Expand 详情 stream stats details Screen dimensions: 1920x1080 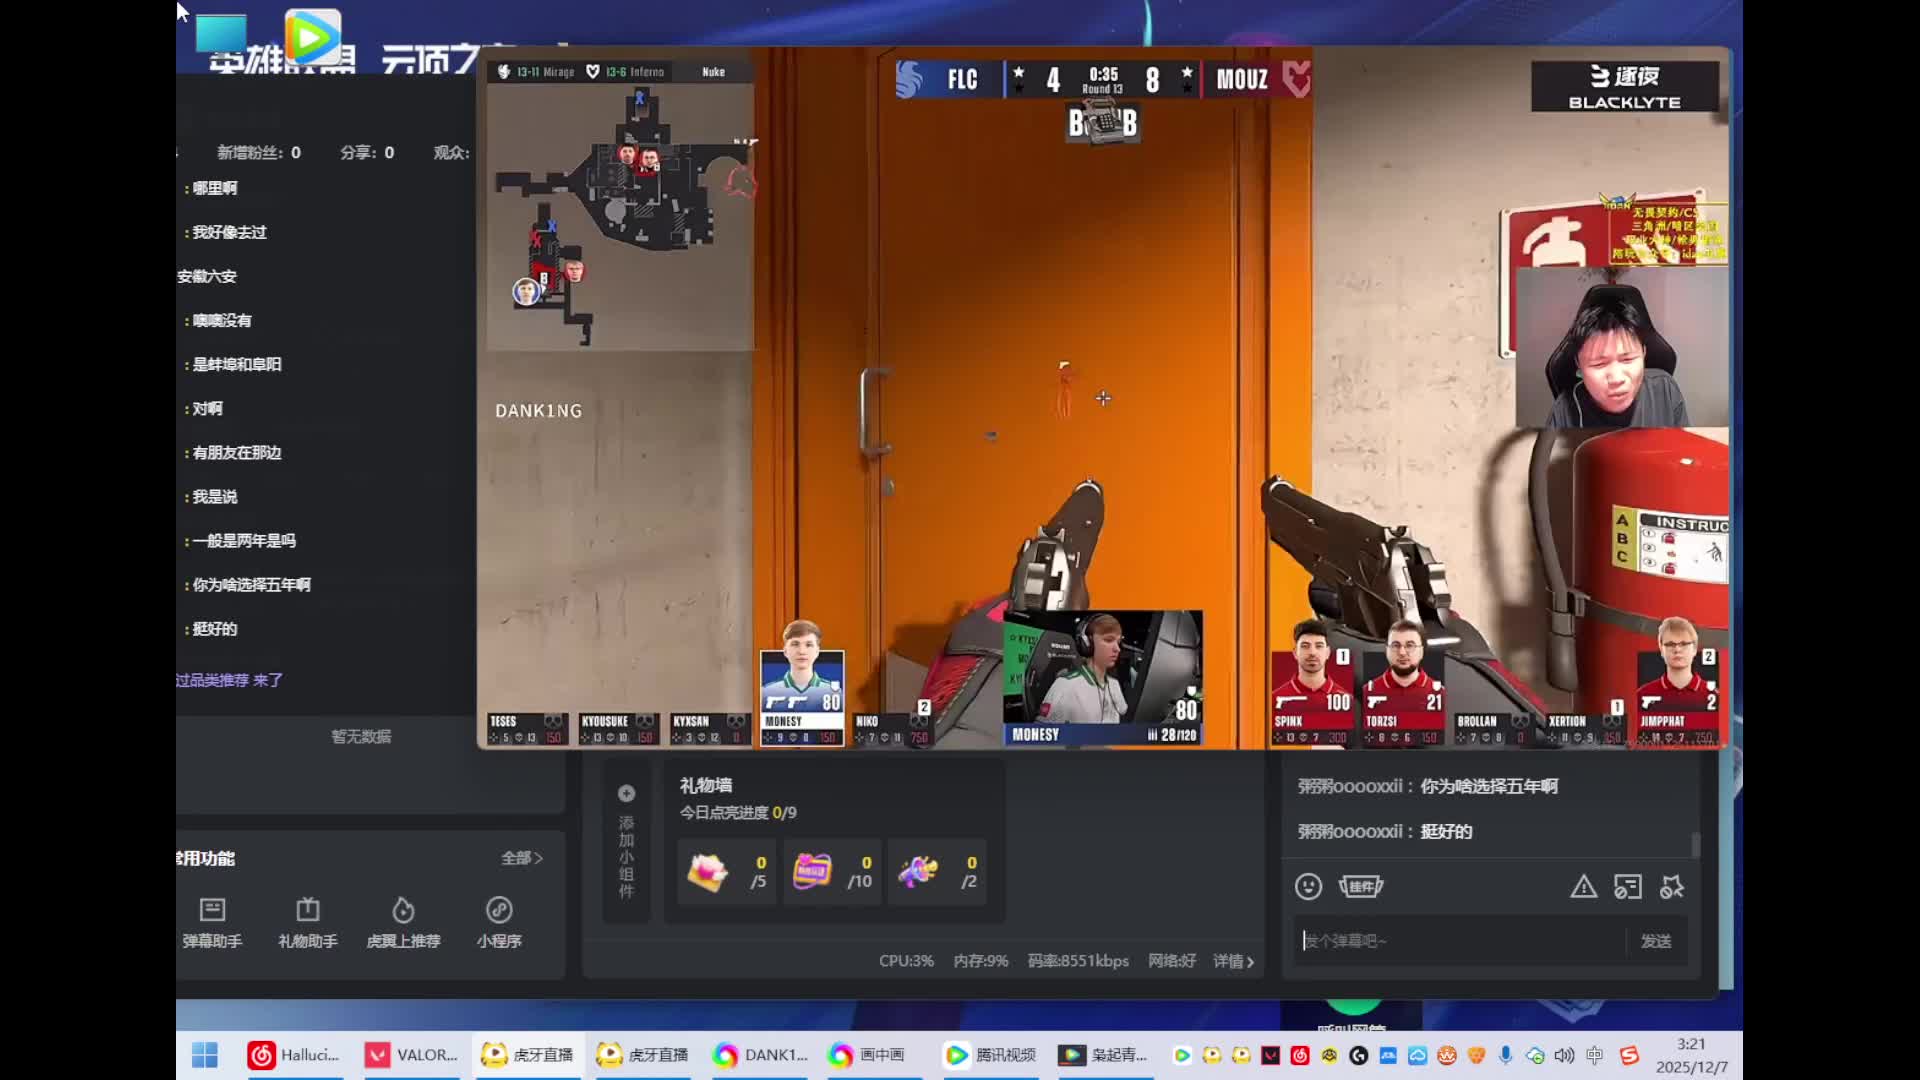tap(1233, 961)
